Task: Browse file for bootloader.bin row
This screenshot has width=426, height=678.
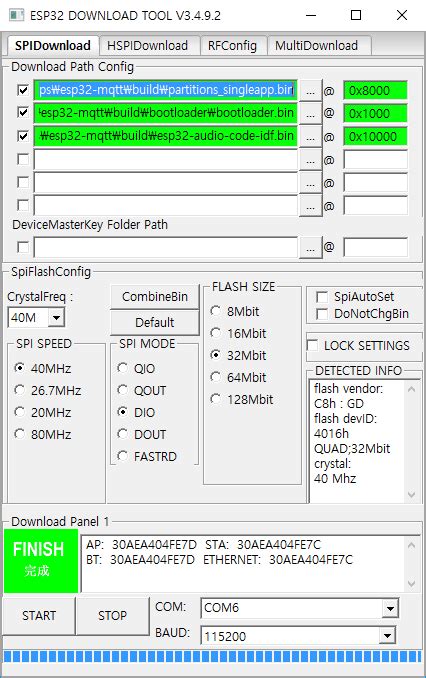Action: [x=310, y=114]
